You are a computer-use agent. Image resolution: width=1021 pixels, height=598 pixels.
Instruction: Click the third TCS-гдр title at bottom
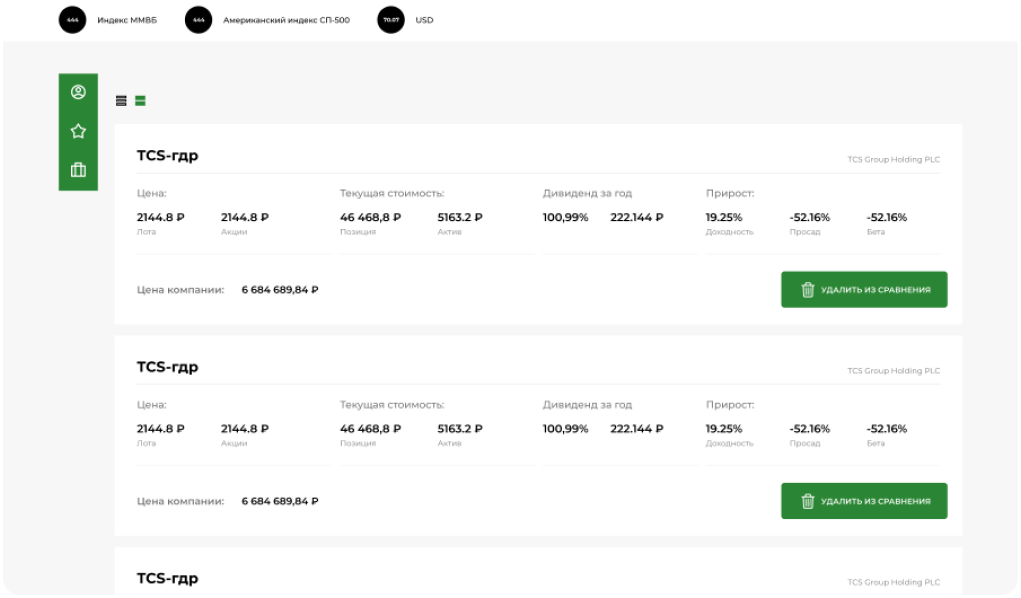point(167,579)
